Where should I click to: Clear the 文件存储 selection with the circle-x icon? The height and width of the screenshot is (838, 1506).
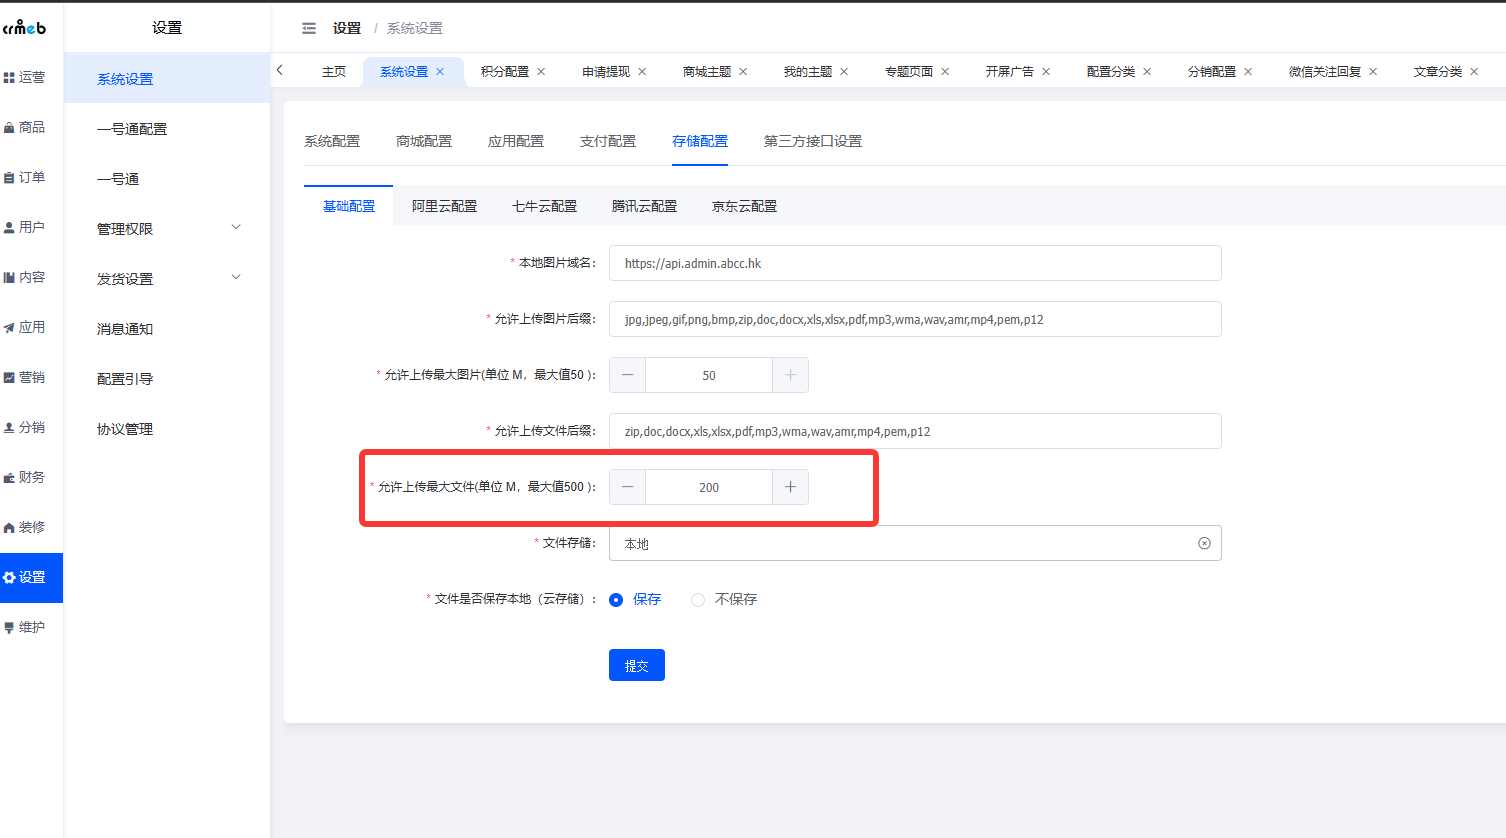pos(1204,543)
